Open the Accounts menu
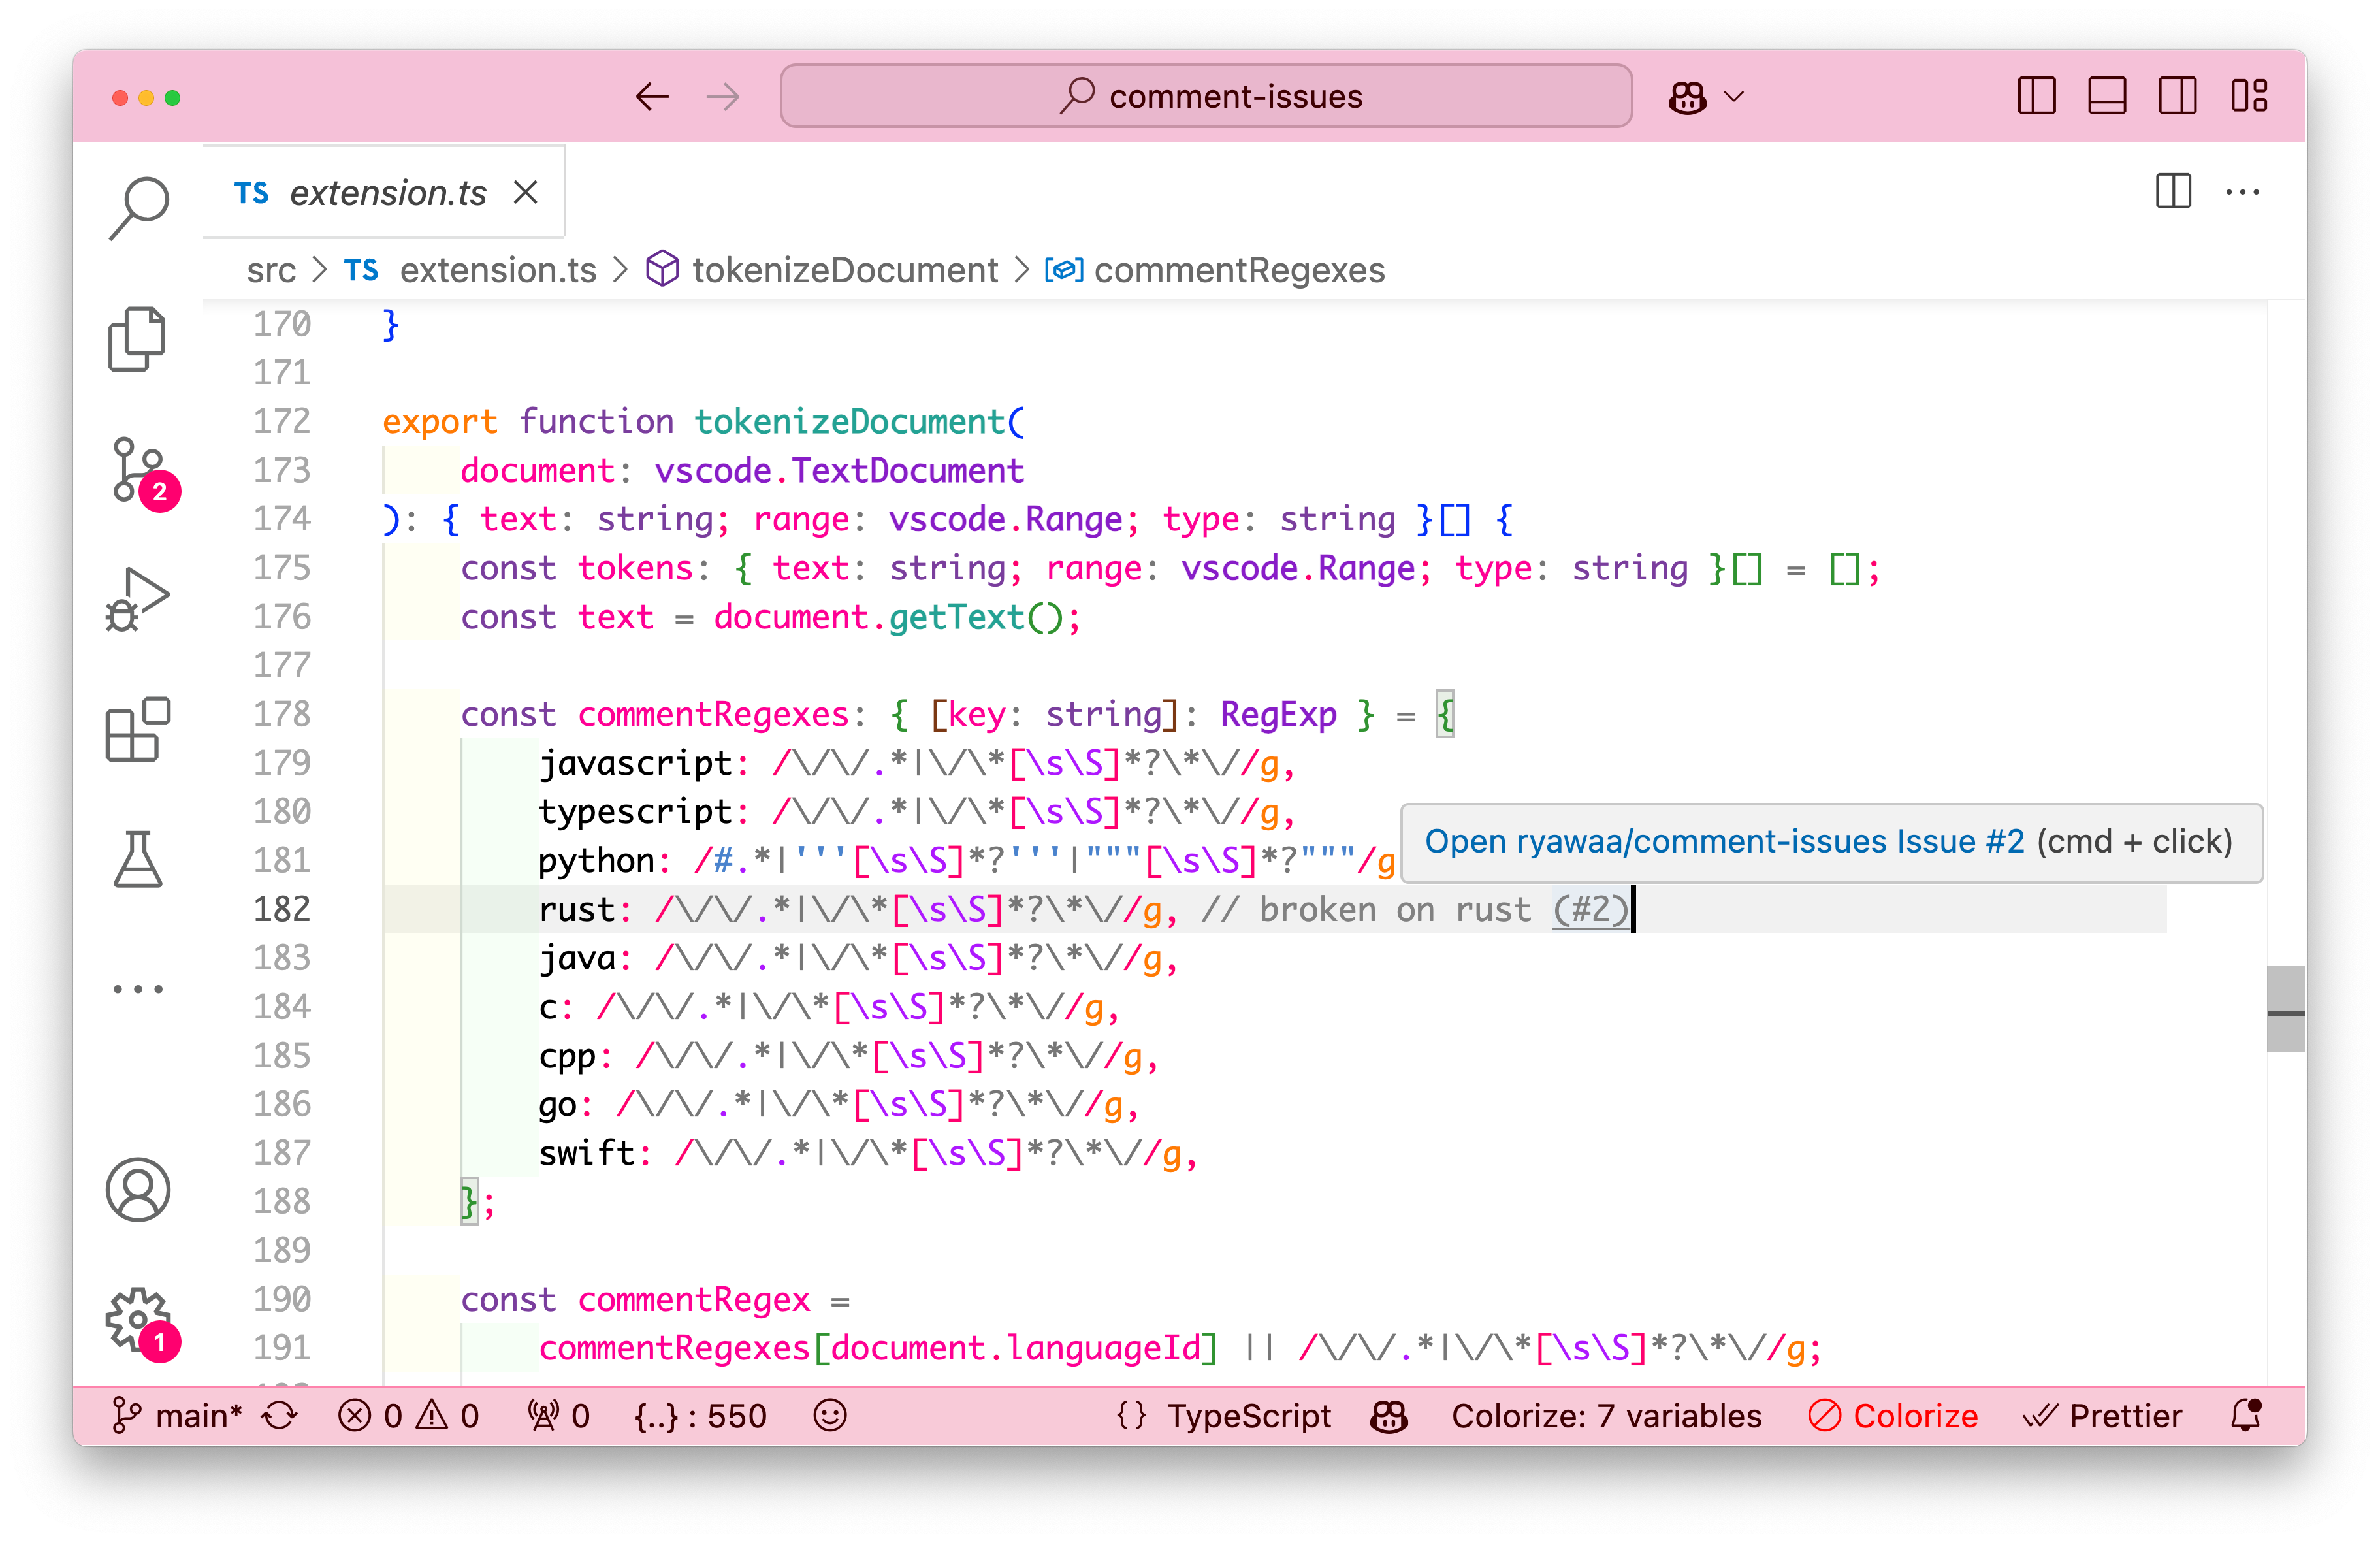The height and width of the screenshot is (1543, 2380). (x=138, y=1190)
